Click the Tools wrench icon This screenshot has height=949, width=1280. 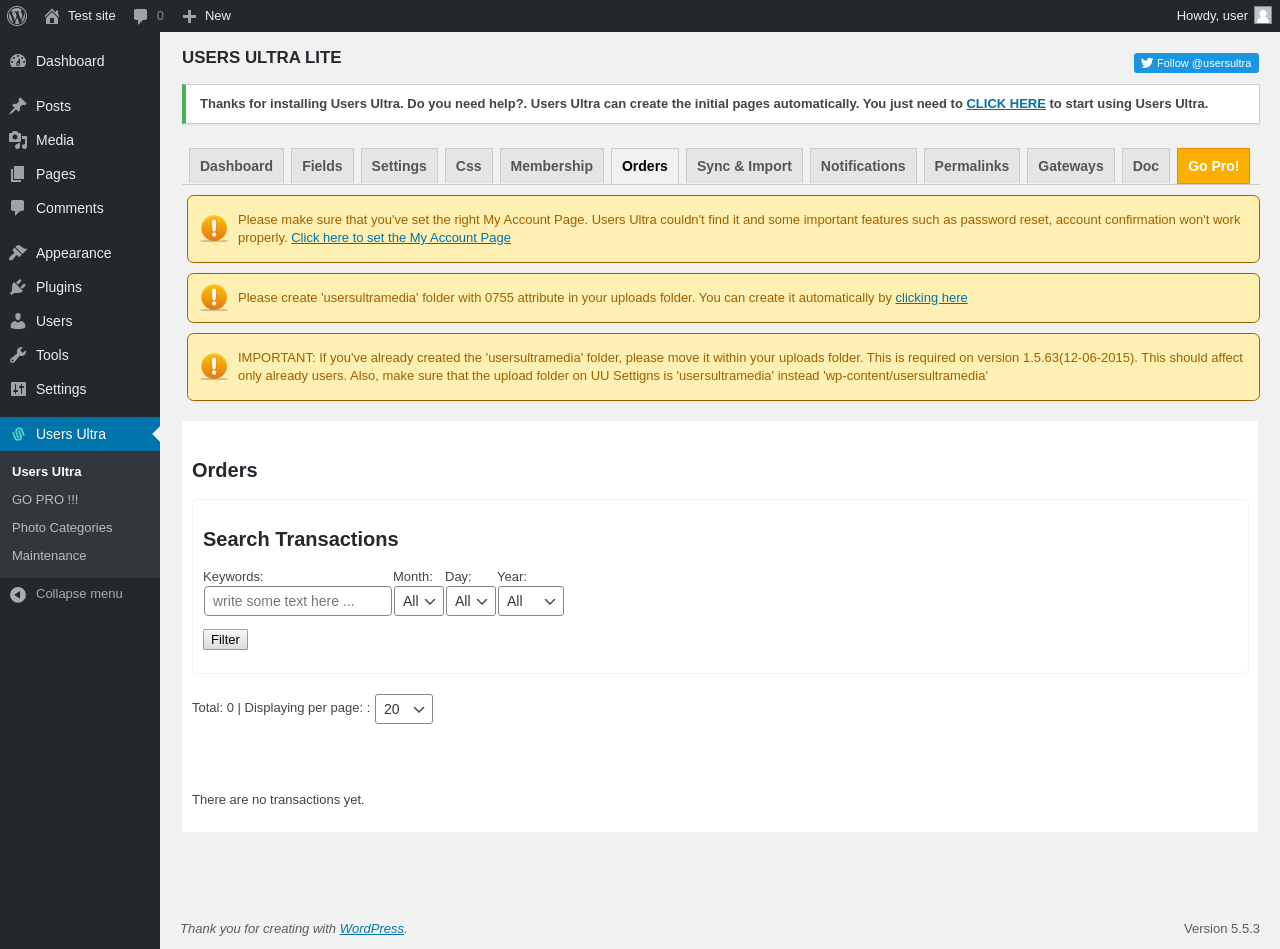point(18,355)
